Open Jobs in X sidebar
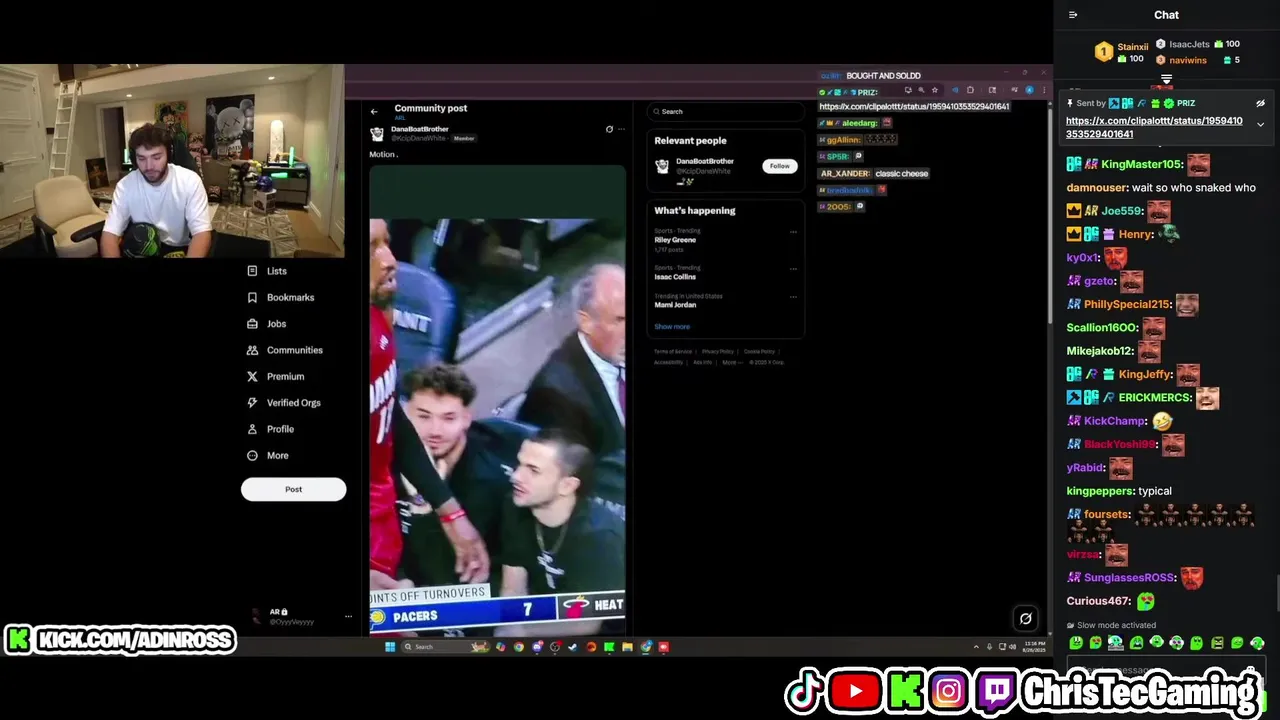Viewport: 1280px width, 720px height. click(267, 324)
